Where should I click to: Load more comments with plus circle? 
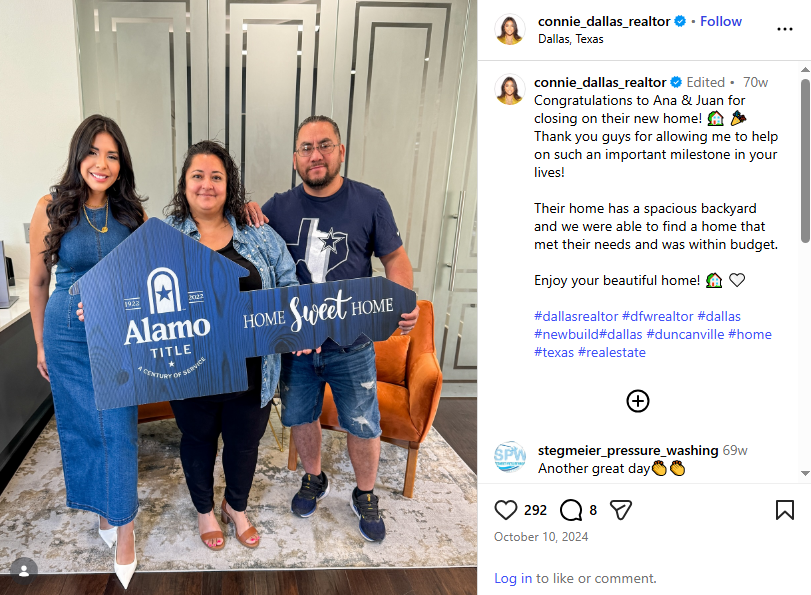[x=638, y=401]
